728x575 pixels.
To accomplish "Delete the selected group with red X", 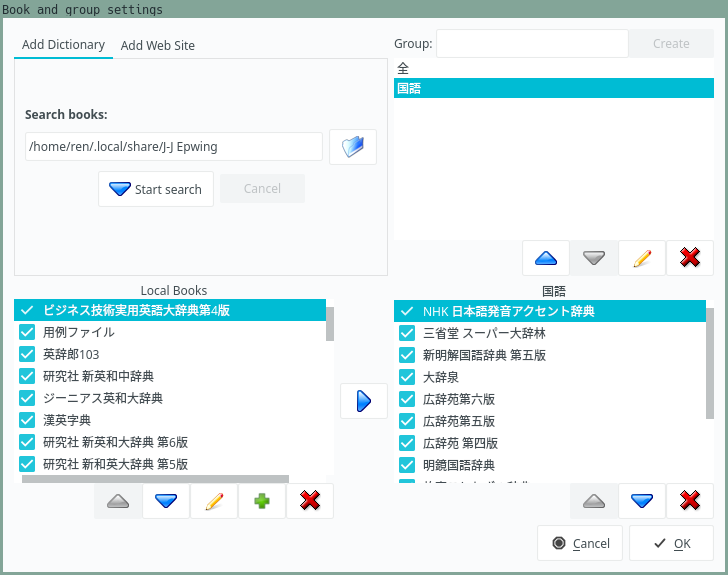I will (690, 258).
